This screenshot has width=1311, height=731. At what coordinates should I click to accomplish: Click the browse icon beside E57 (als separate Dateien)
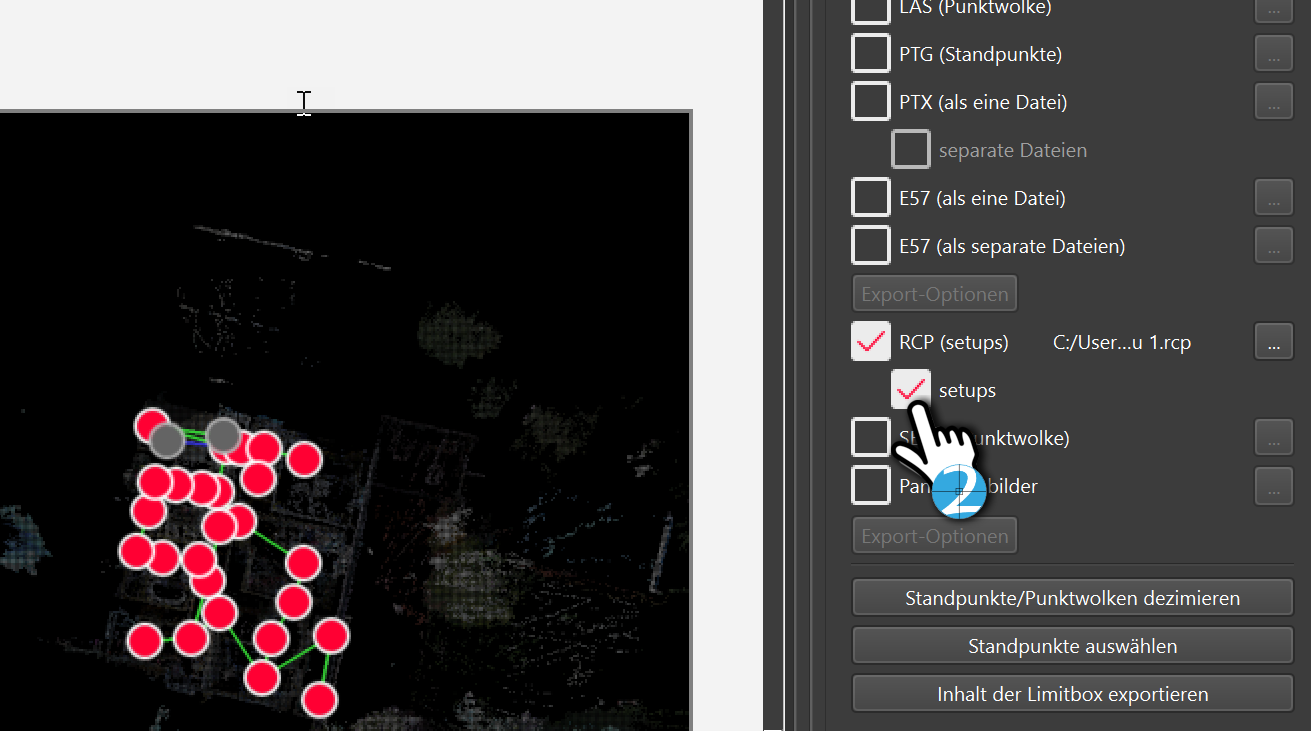pos(1273,245)
